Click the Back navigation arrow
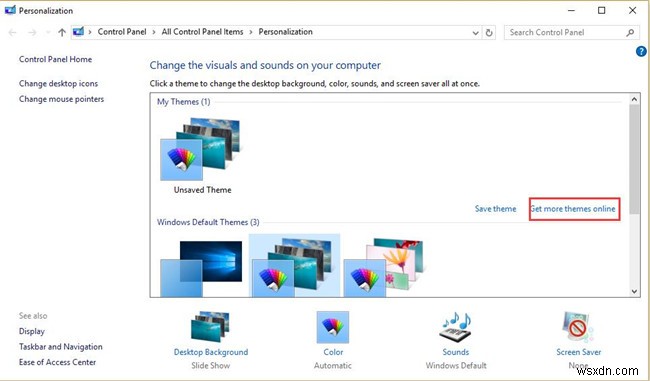 click(x=12, y=32)
